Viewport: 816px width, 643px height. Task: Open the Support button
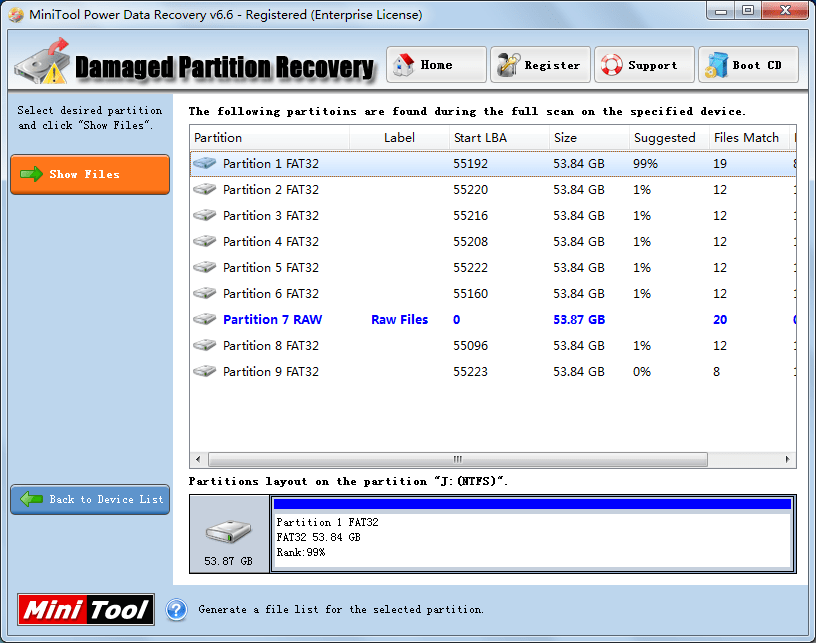(644, 65)
